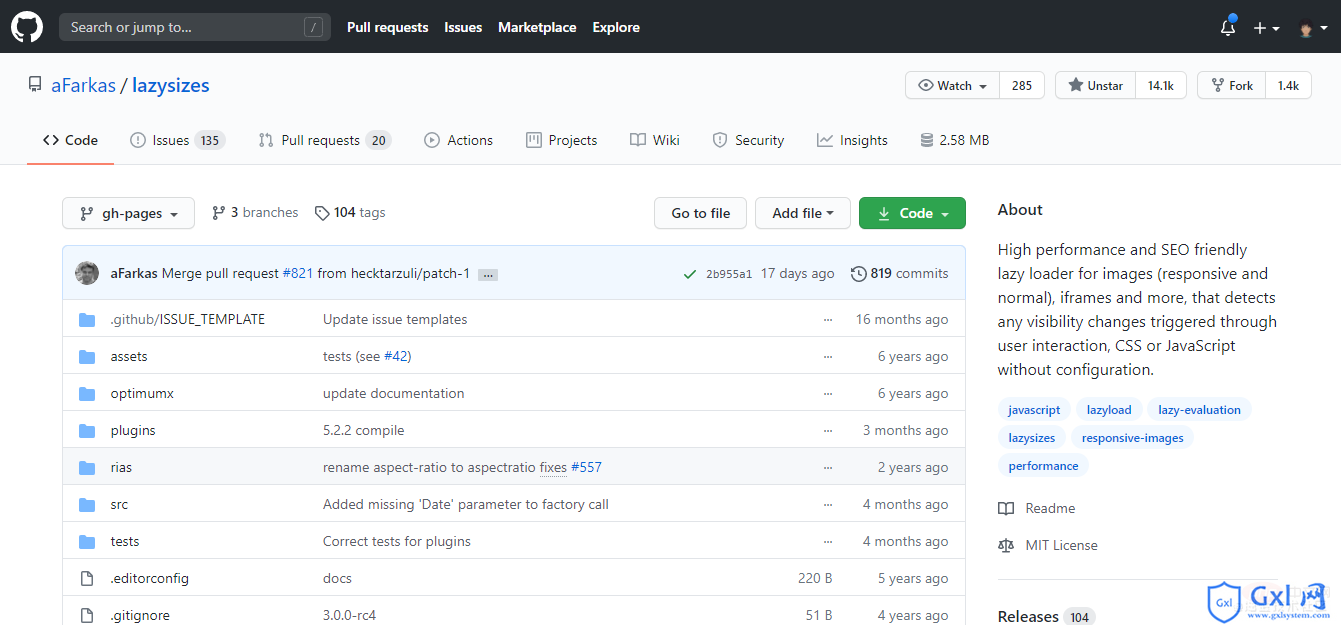Screen dimensions: 1341x625
Task: Open the tests folder
Action: pyautogui.click(x=125, y=541)
